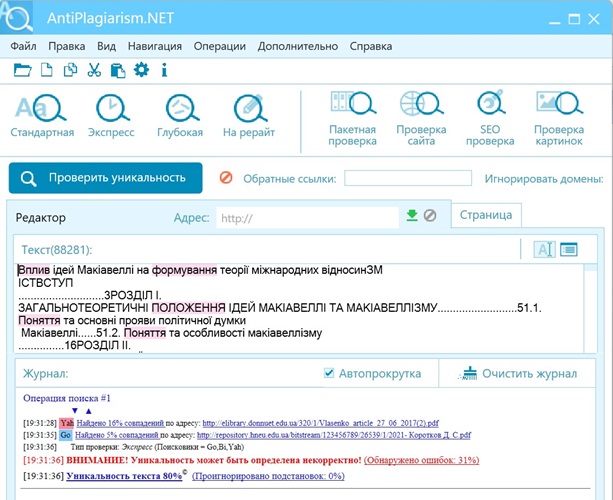Open the Вид menu
The height and width of the screenshot is (500, 613).
(x=106, y=46)
